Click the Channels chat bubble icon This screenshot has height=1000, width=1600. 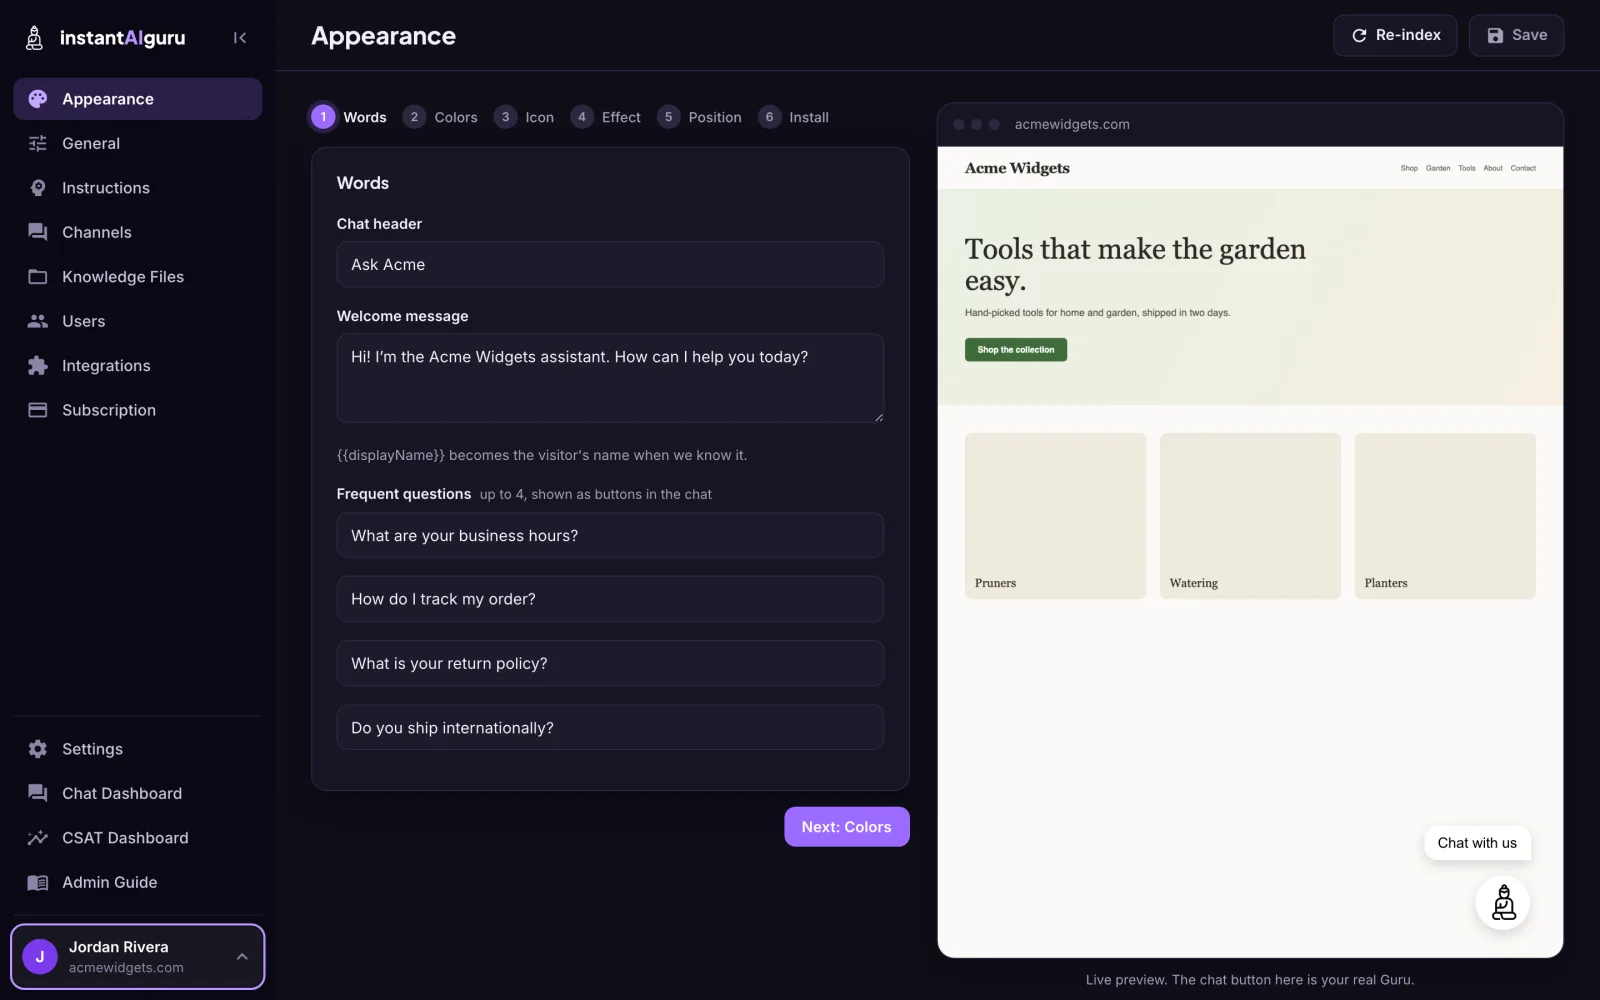(x=38, y=232)
